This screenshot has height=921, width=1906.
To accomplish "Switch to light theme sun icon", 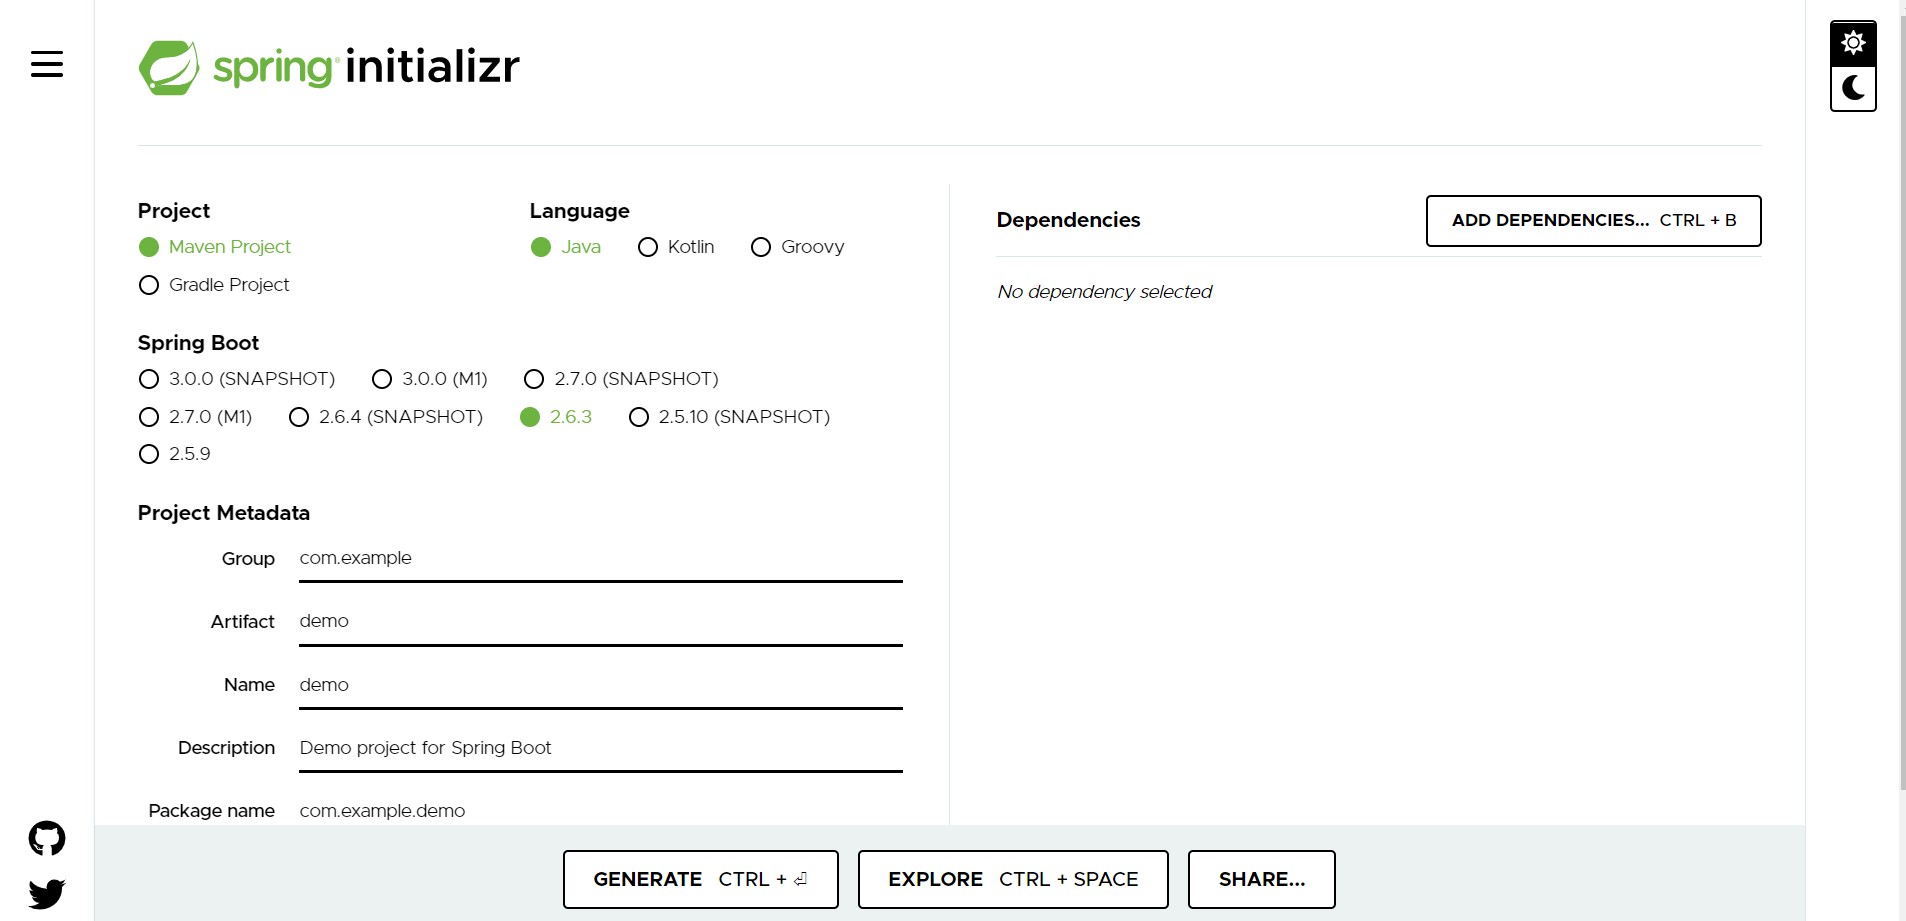I will [x=1853, y=43].
